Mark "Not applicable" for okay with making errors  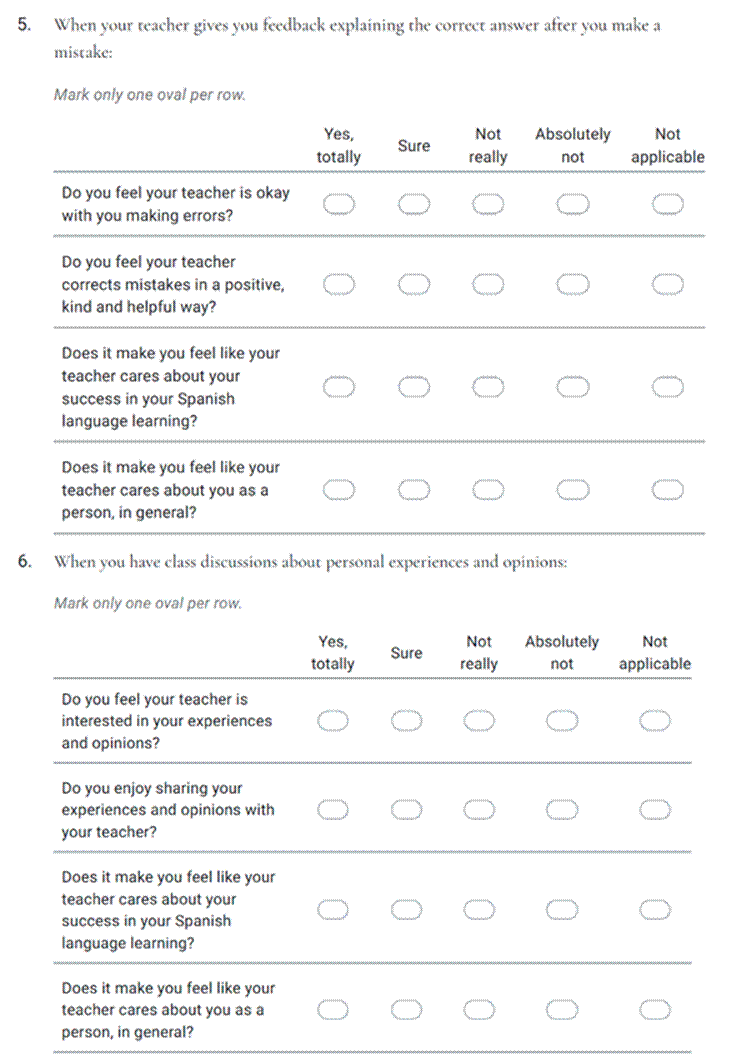coord(667,205)
